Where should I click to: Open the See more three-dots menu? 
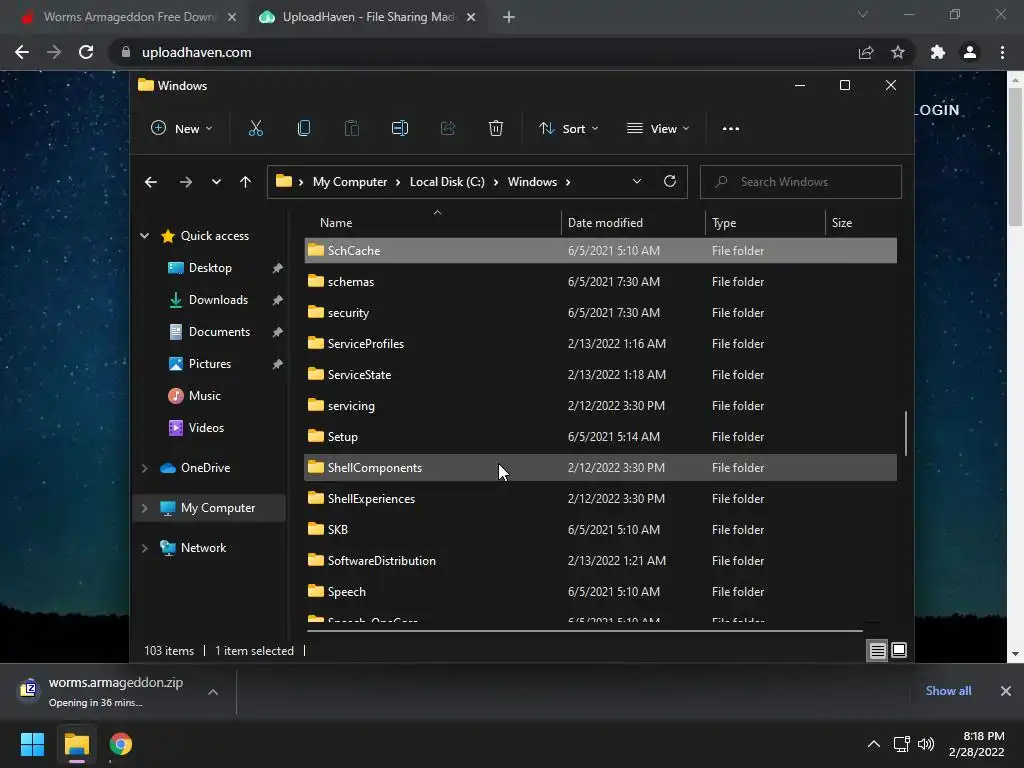tap(731, 129)
